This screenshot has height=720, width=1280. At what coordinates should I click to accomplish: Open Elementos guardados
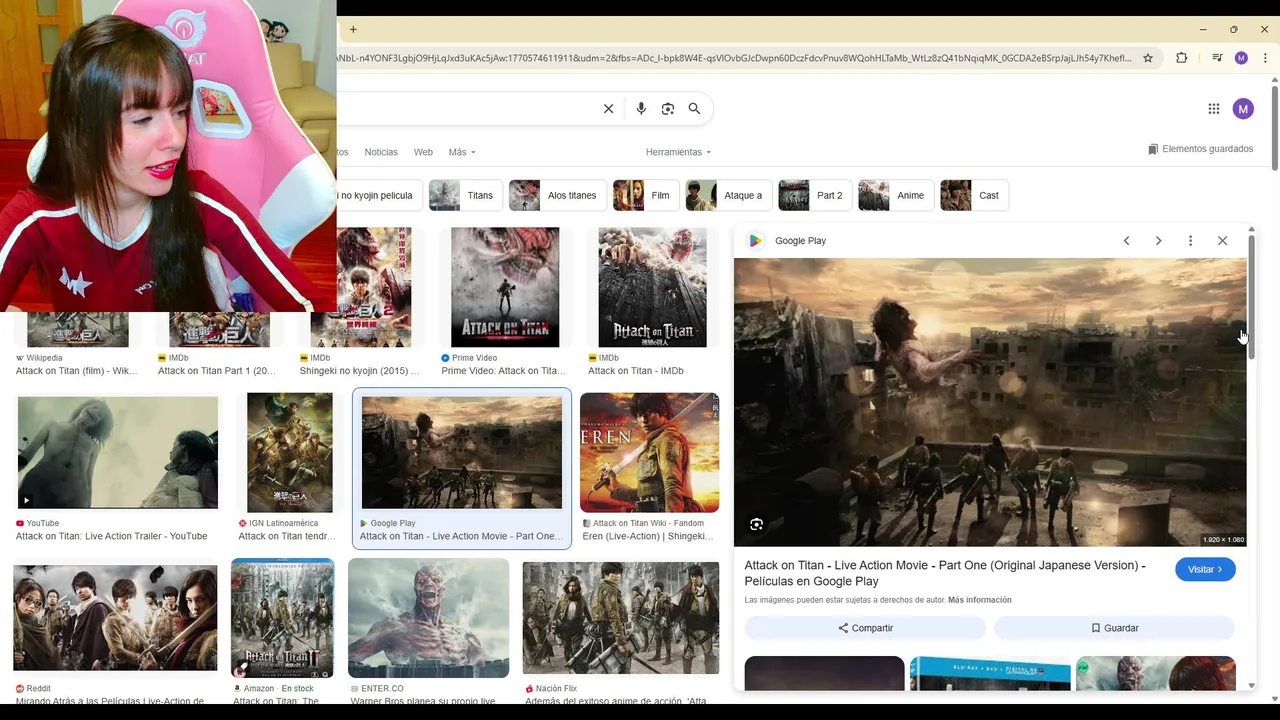[x=1200, y=149]
